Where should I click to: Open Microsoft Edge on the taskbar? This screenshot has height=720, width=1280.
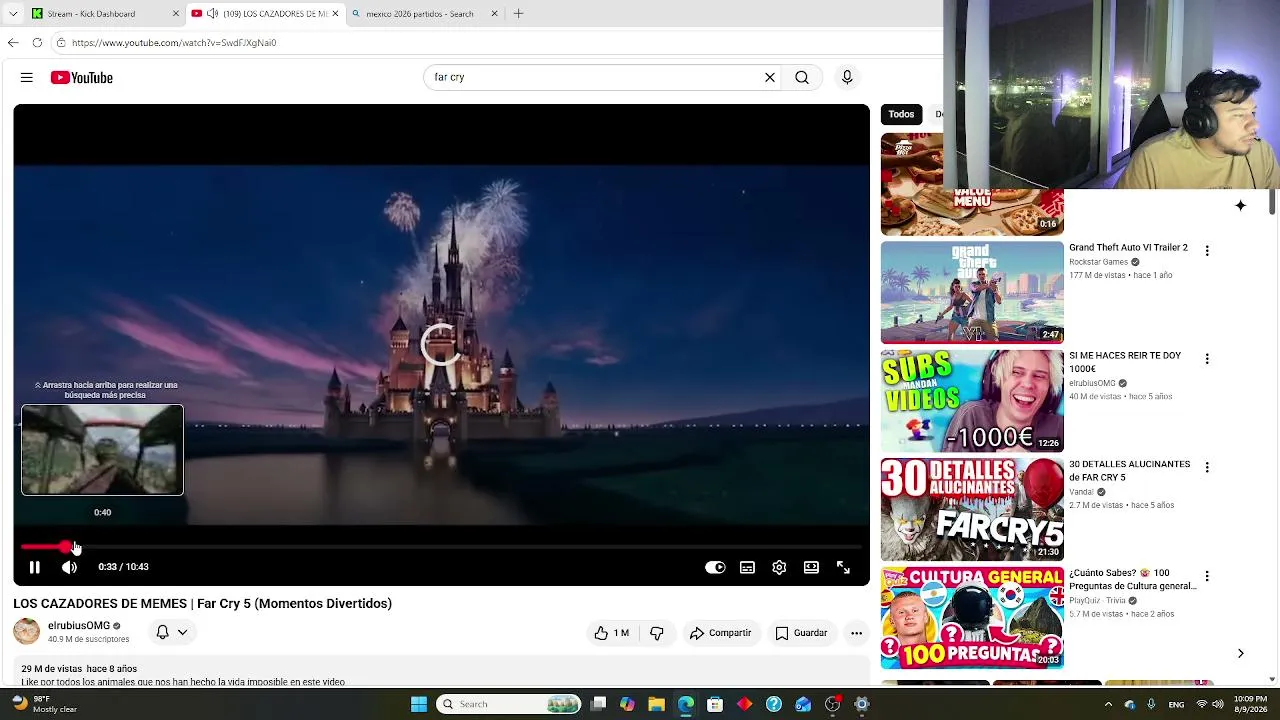tap(686, 704)
